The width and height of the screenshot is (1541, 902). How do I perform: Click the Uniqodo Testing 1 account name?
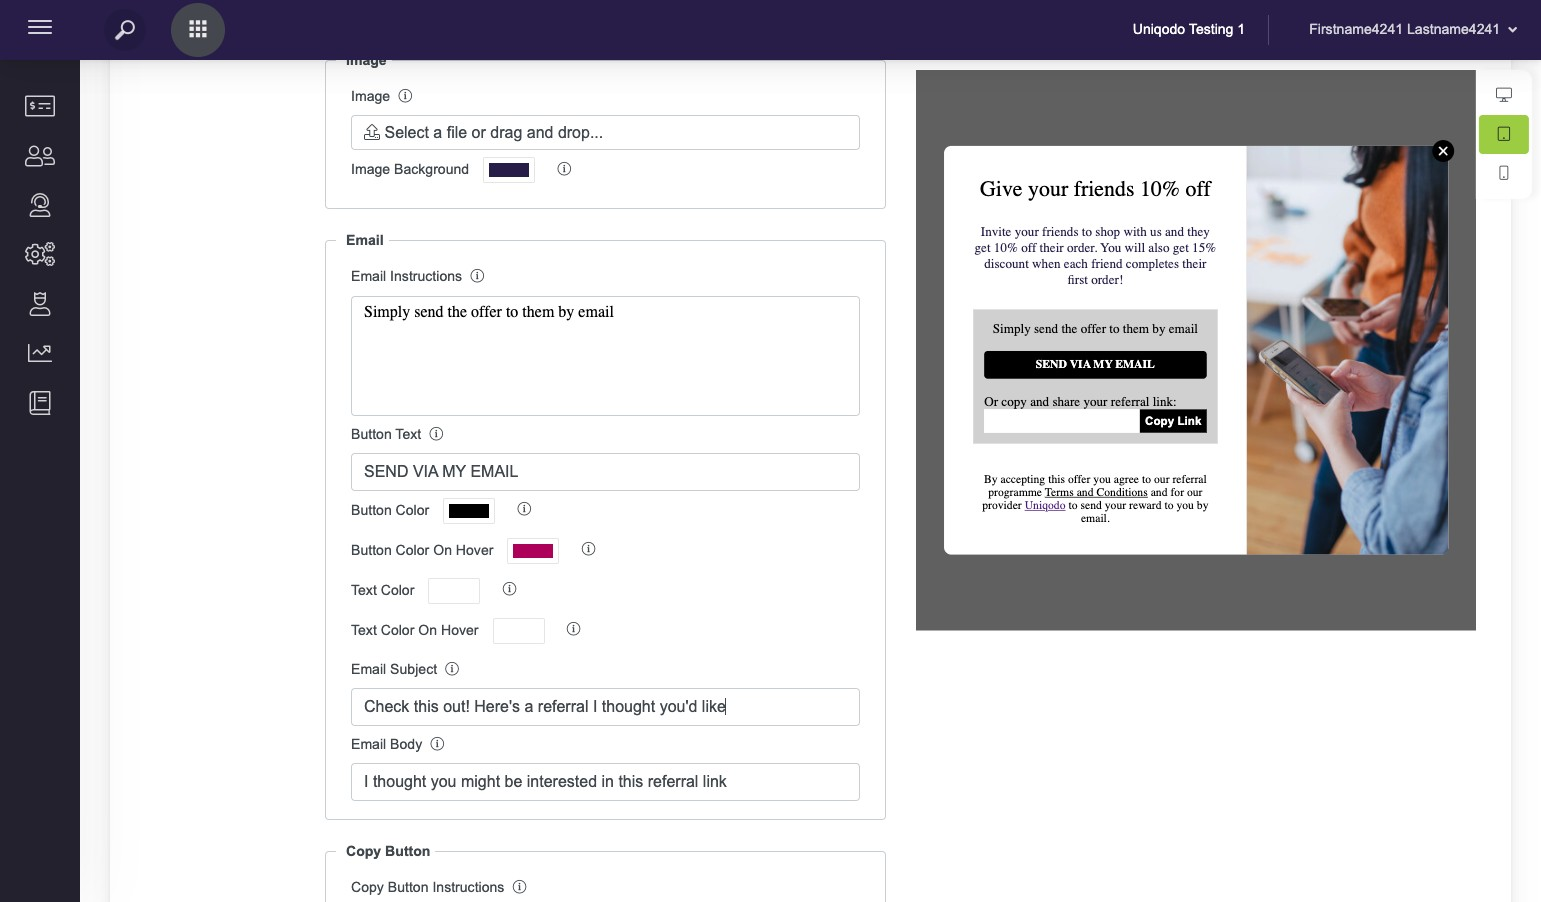pyautogui.click(x=1188, y=30)
